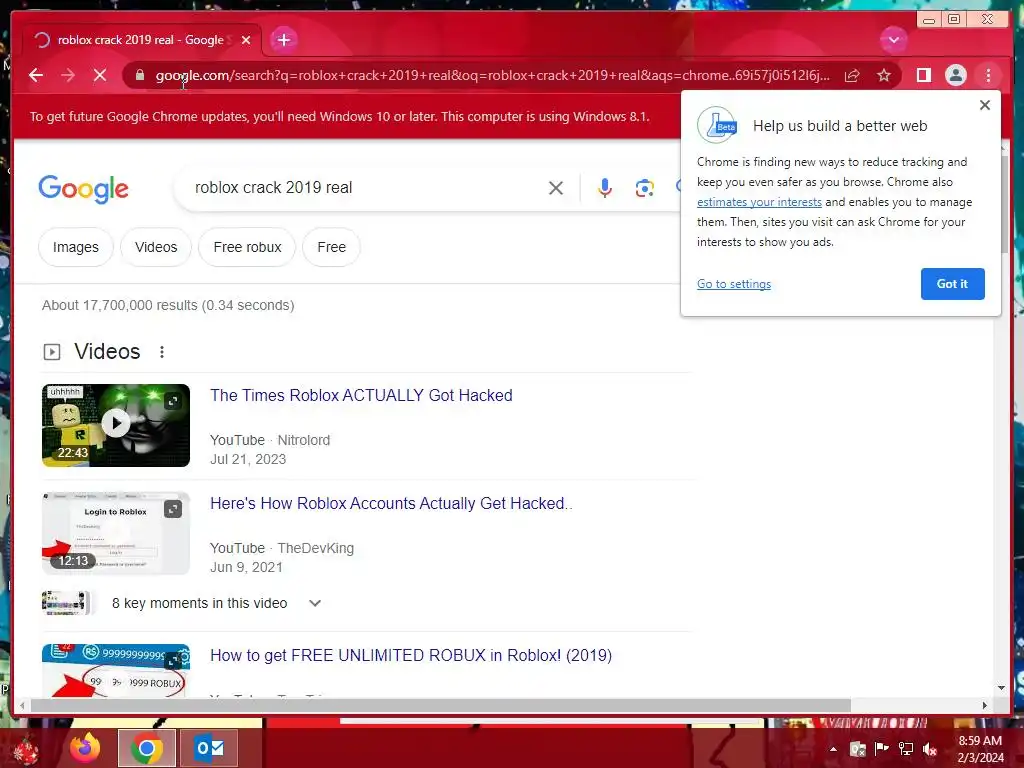Screen dimensions: 1024x768
Task: Click the Got it button
Action: click(952, 283)
